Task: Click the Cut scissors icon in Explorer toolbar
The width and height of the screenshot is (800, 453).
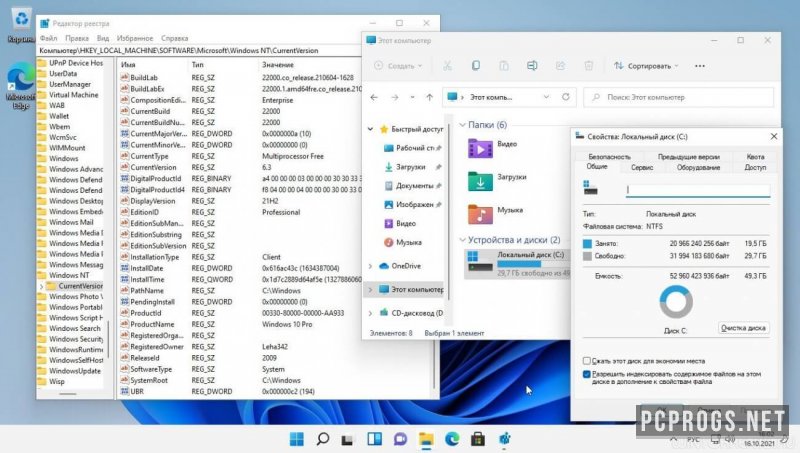Action: click(x=447, y=66)
